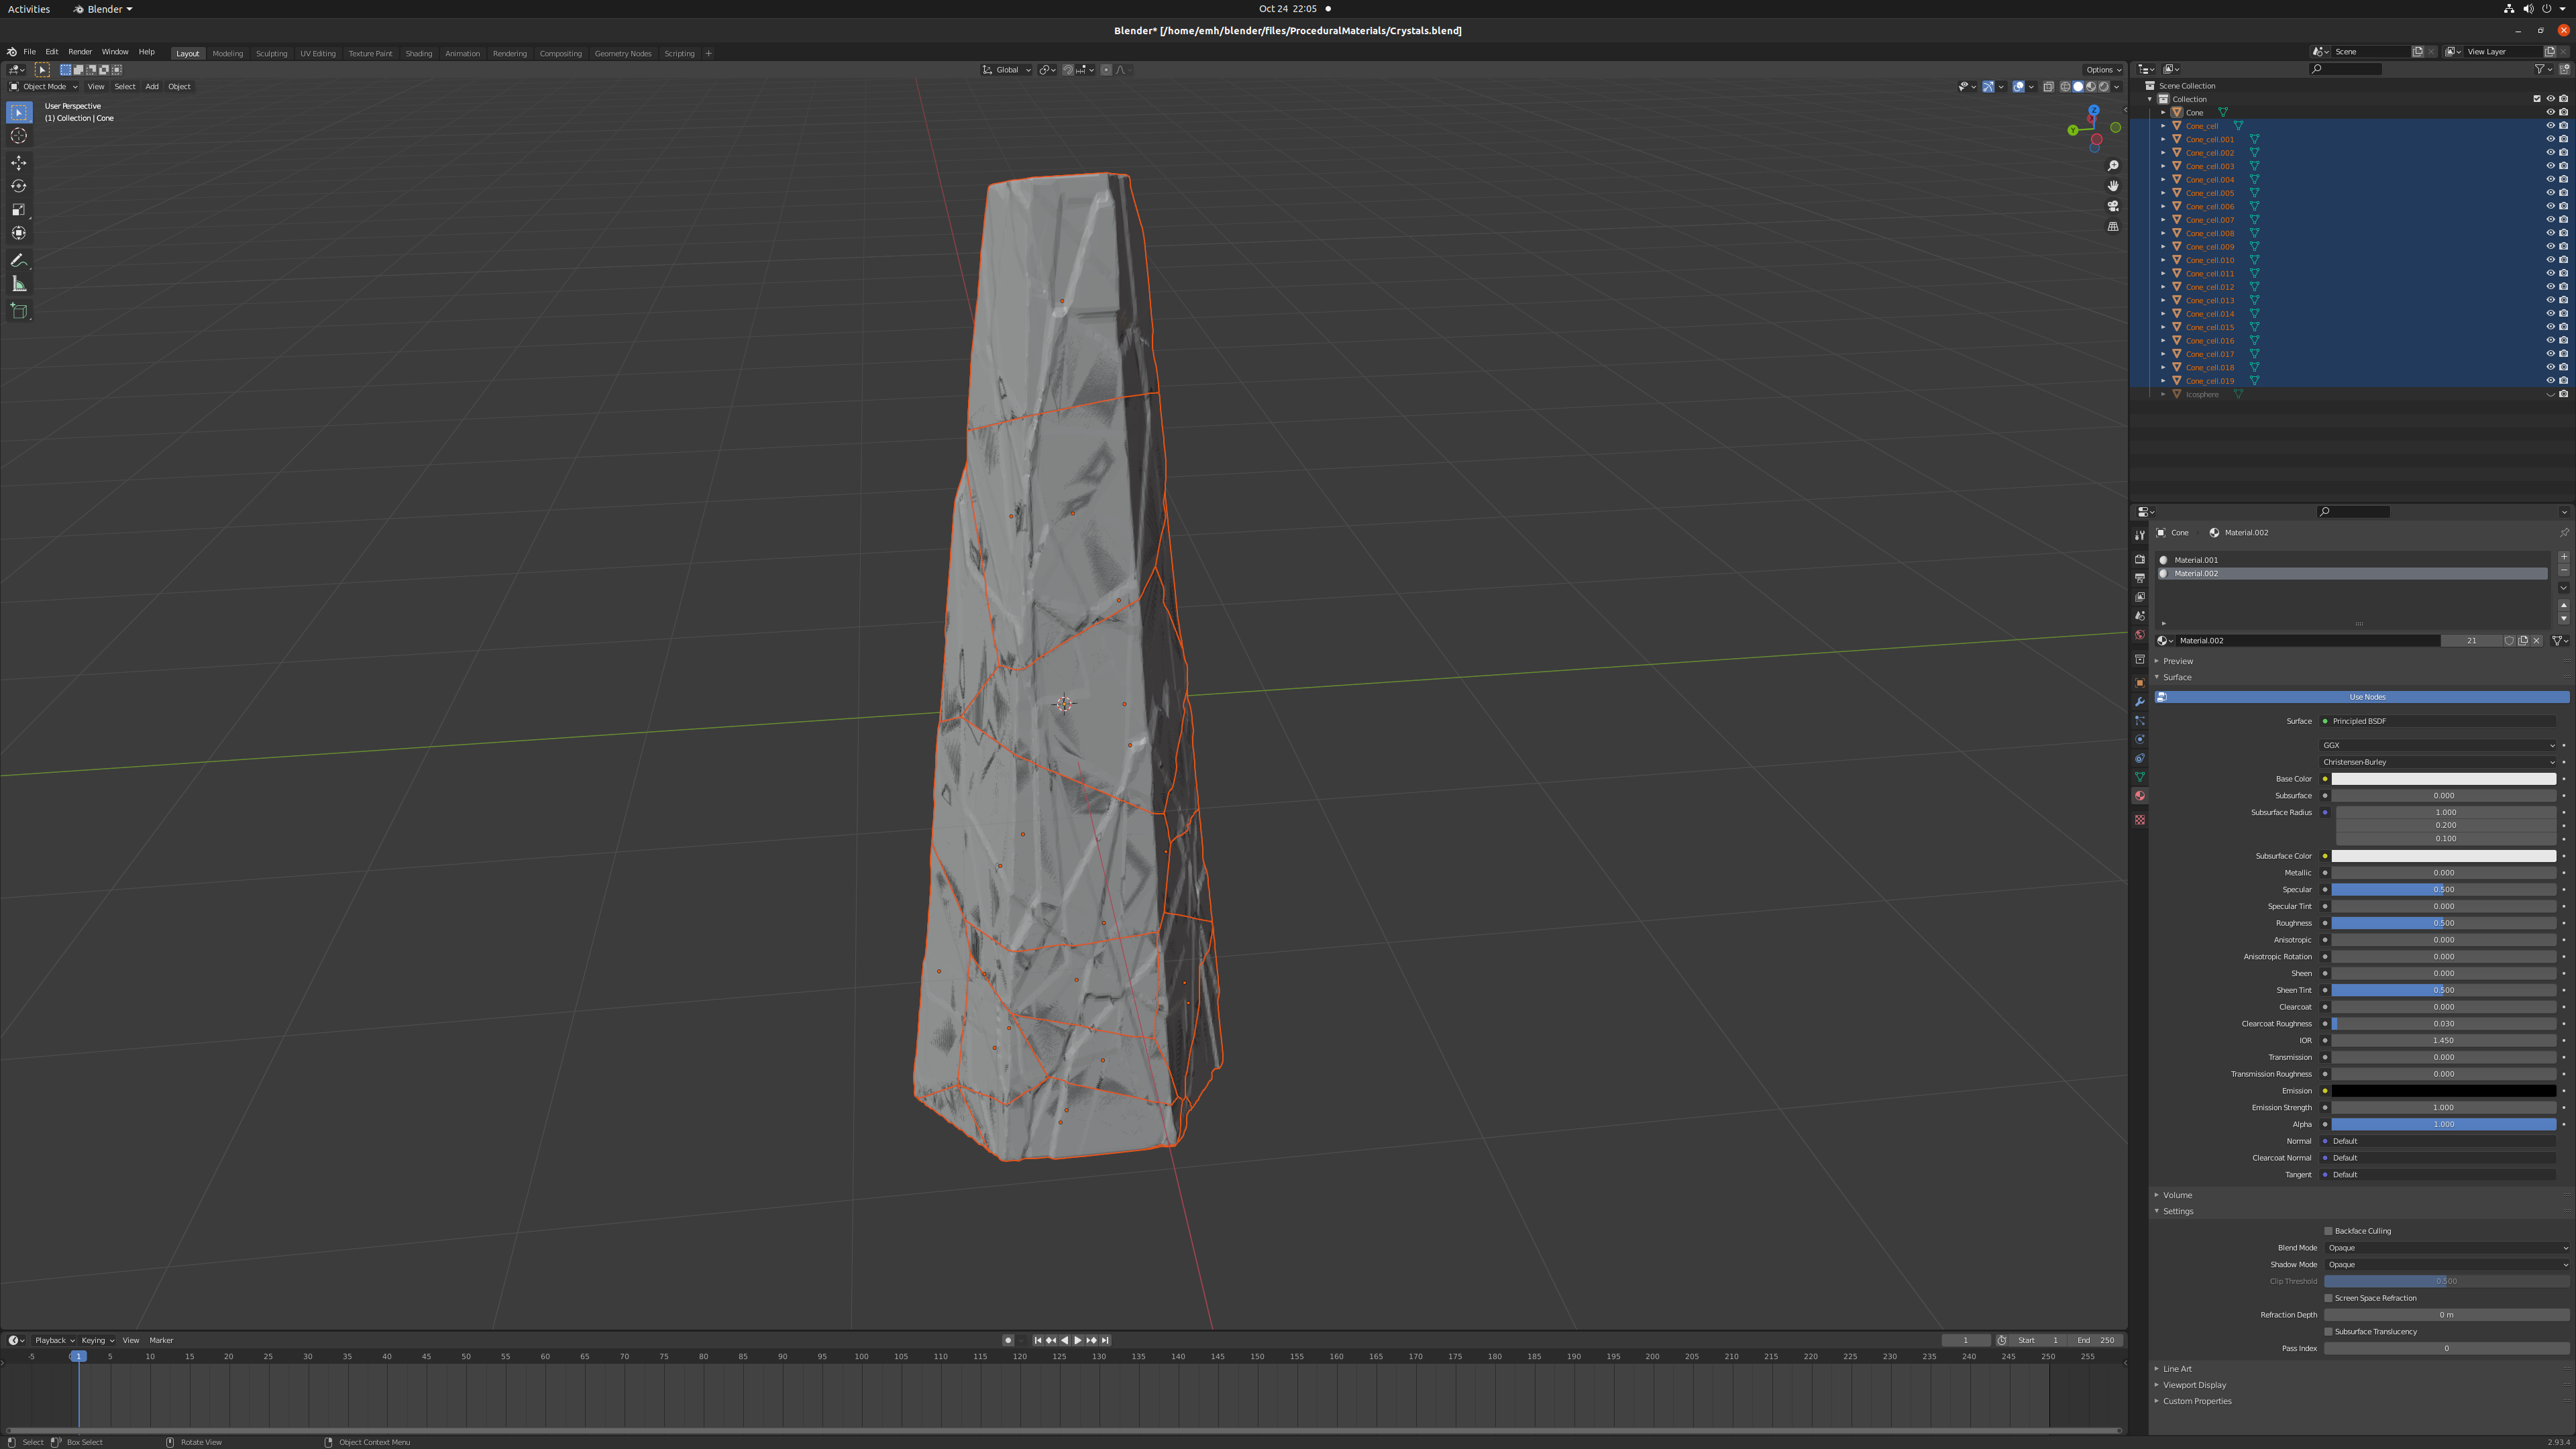The image size is (2576, 1449).
Task: Toggle Use Nodes button
Action: (x=2361, y=697)
